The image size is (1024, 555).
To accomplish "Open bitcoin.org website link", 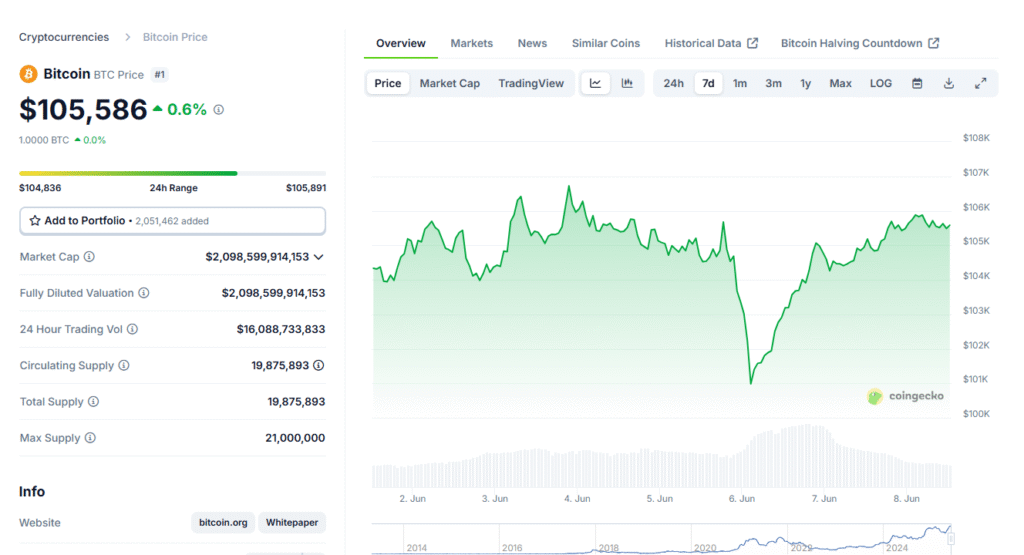I will 223,522.
